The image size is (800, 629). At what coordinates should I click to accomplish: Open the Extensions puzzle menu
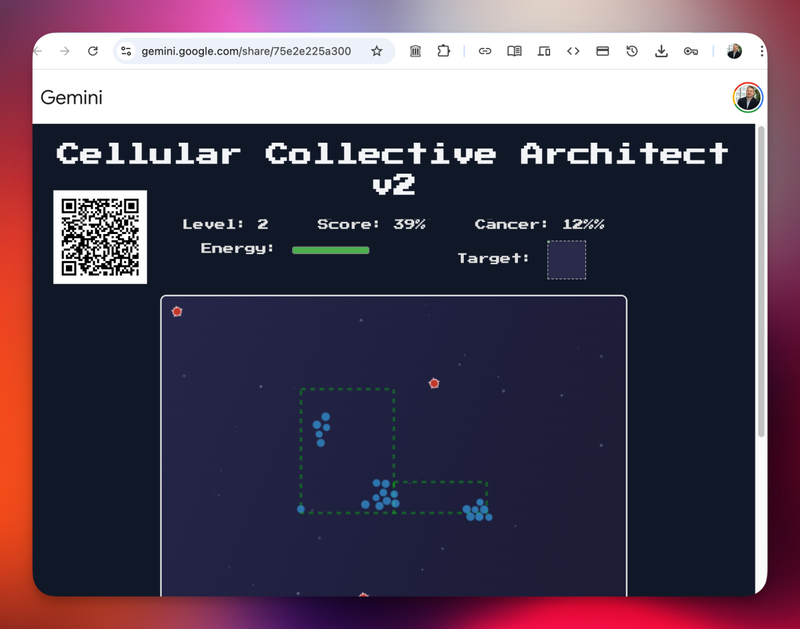click(444, 51)
